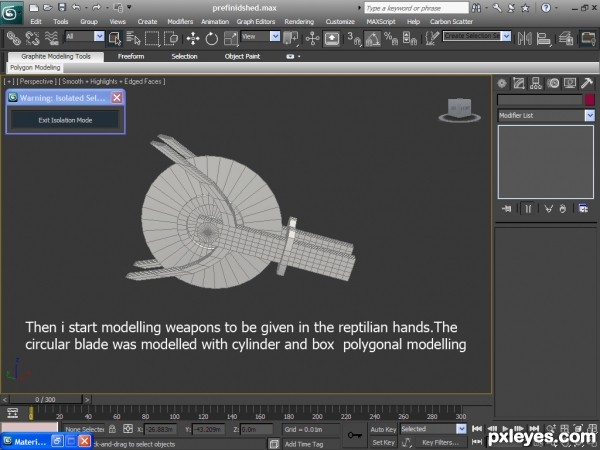
Task: Expand the ribbon minimize options arrow
Action: pyautogui.click(x=299, y=57)
